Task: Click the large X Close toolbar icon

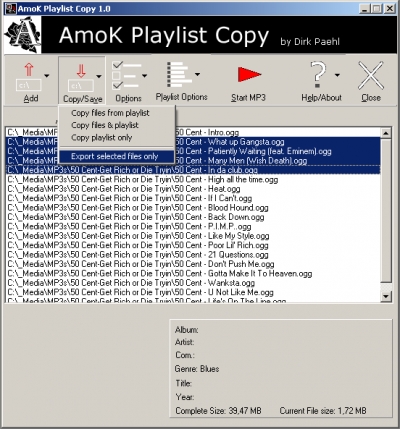Action: pos(371,75)
